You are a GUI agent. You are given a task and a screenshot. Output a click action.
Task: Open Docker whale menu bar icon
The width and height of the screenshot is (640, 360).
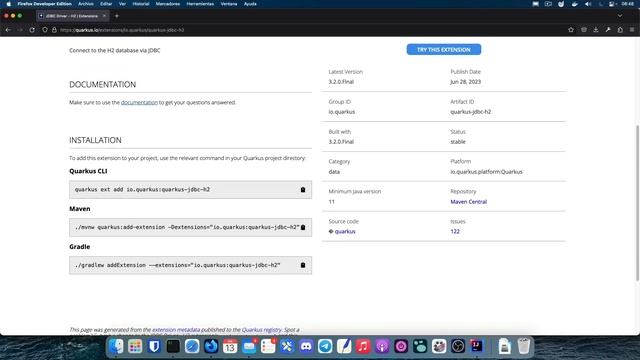575,4
